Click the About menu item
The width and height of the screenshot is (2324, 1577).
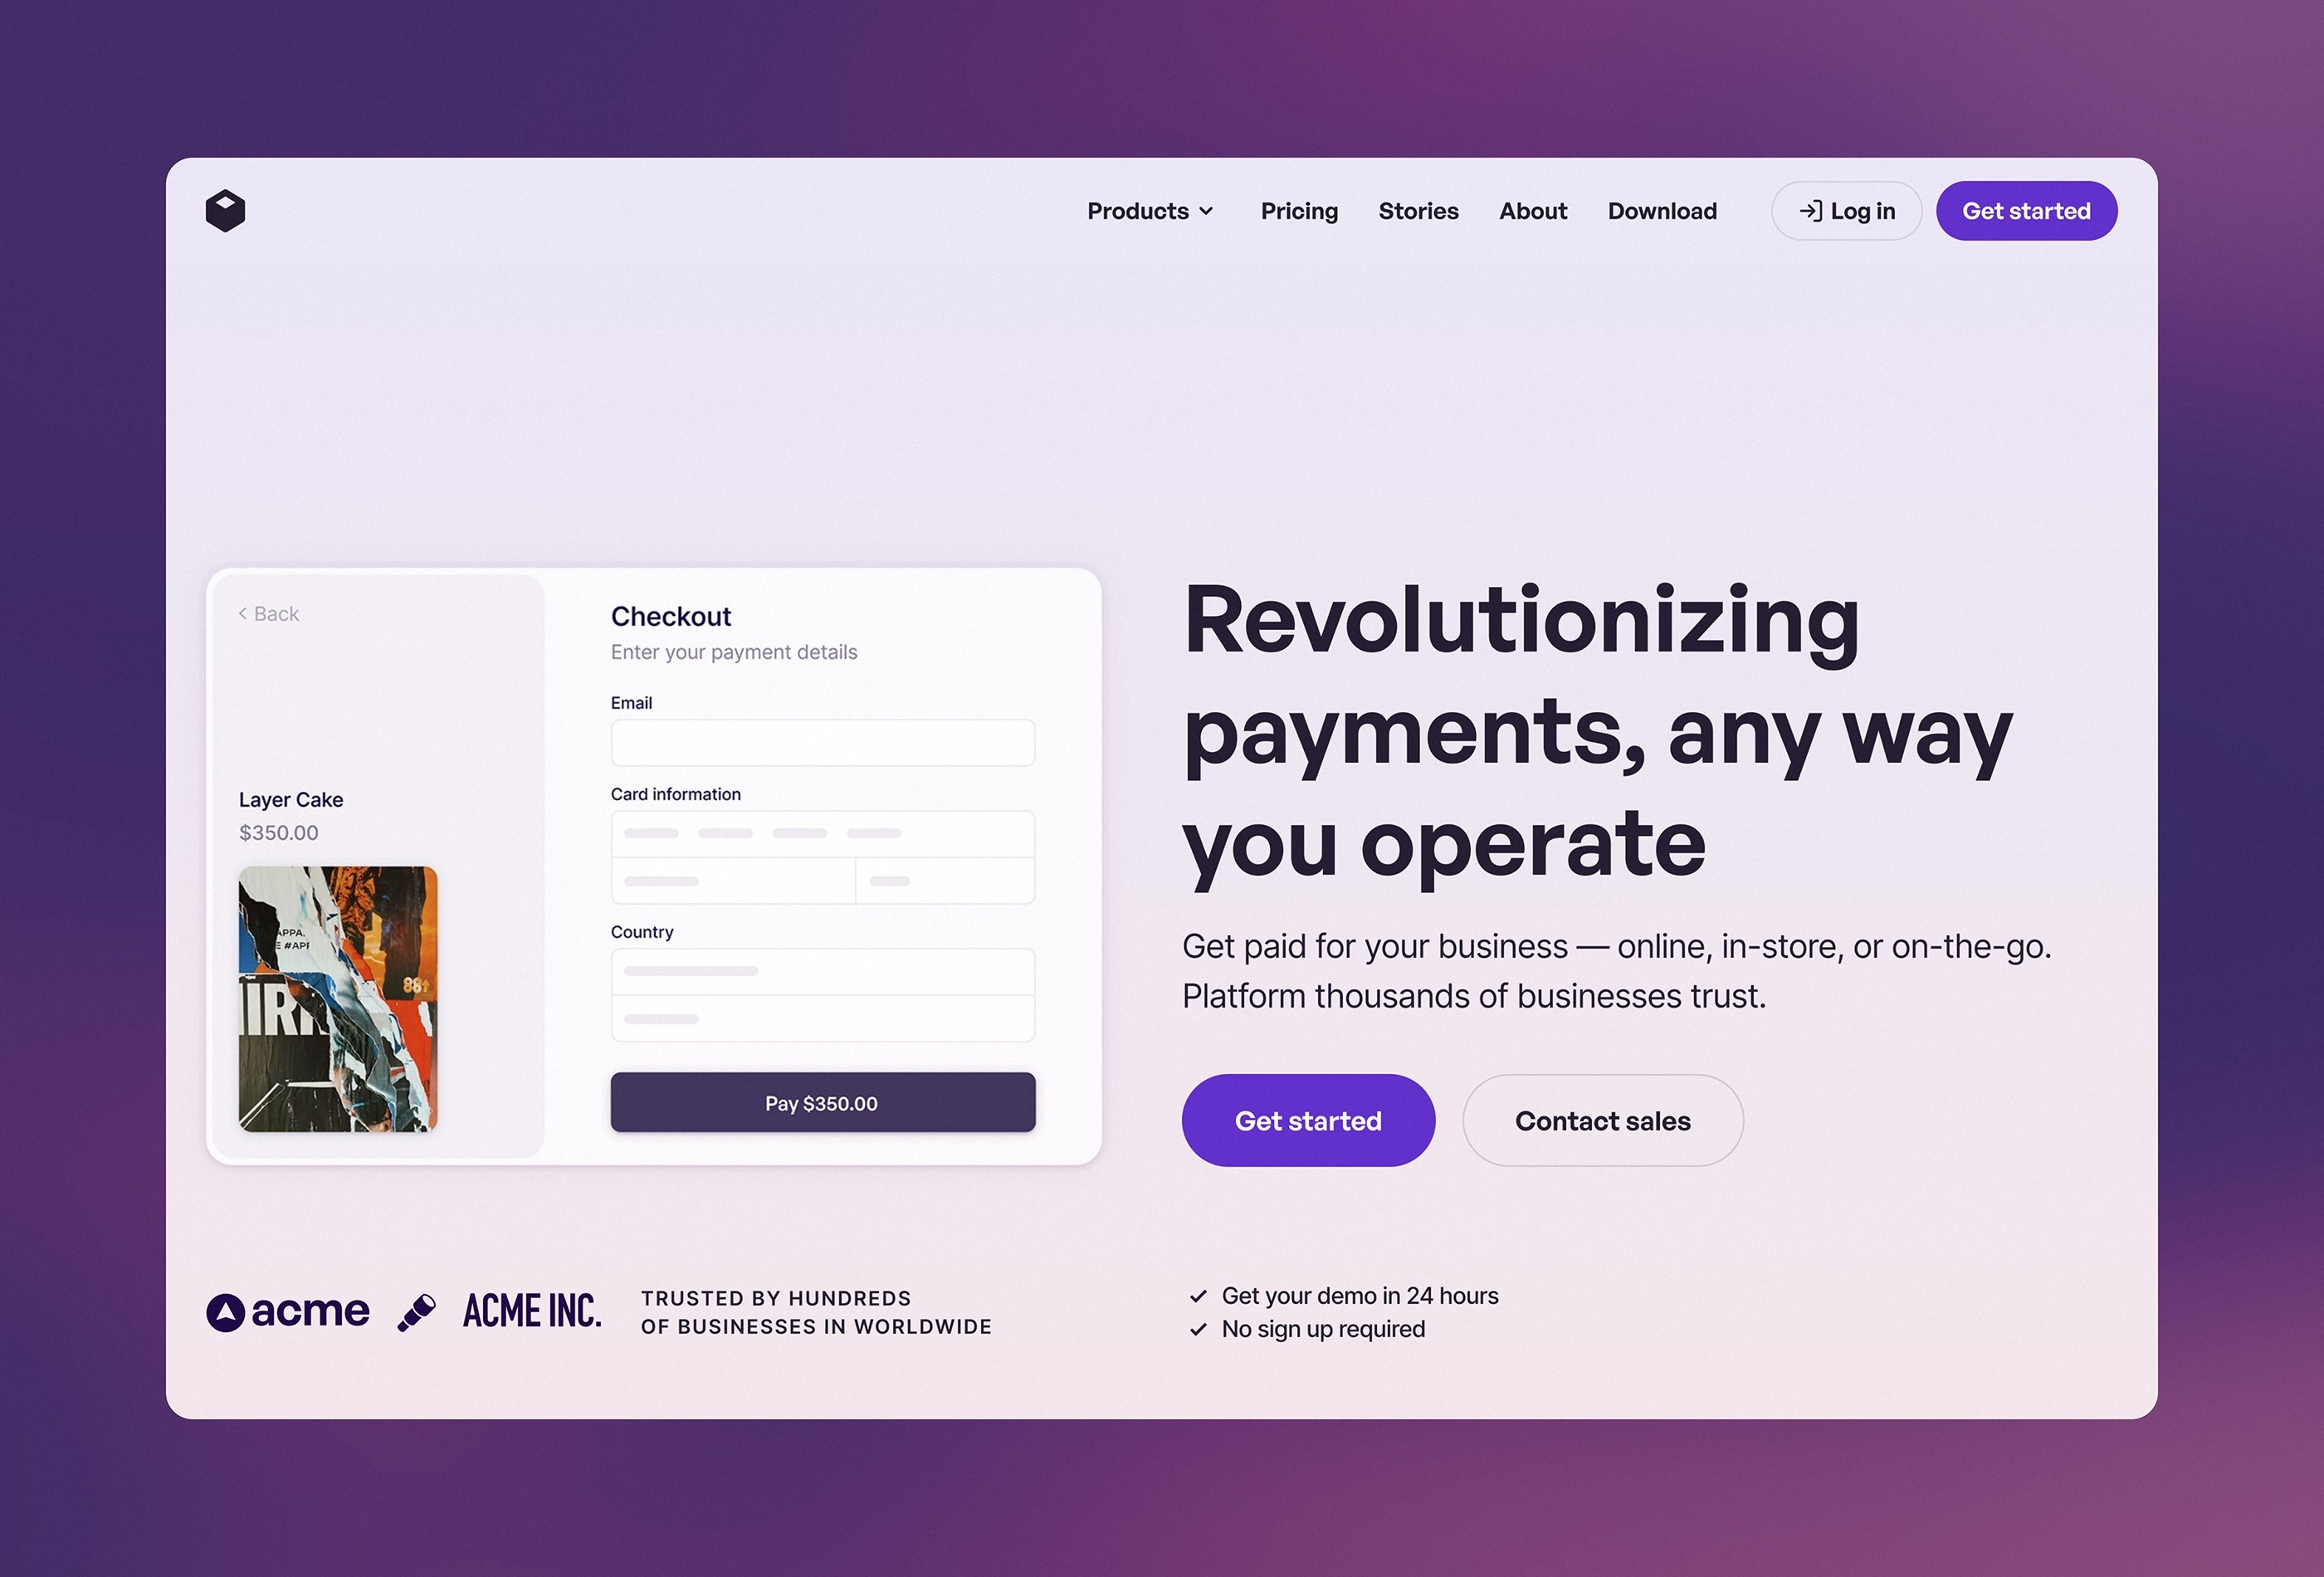(x=1532, y=211)
